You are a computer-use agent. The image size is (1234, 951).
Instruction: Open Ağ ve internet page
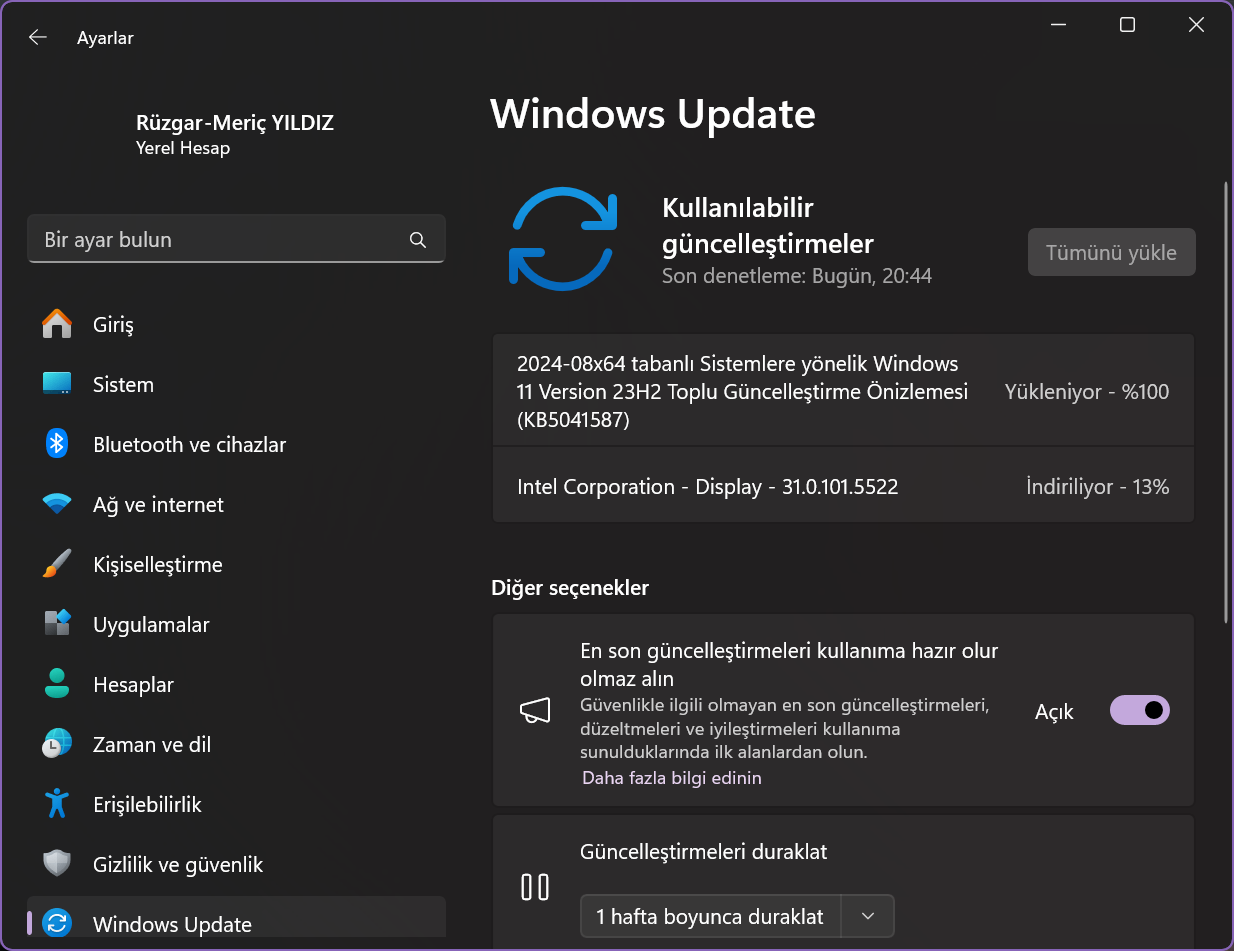[x=236, y=504]
